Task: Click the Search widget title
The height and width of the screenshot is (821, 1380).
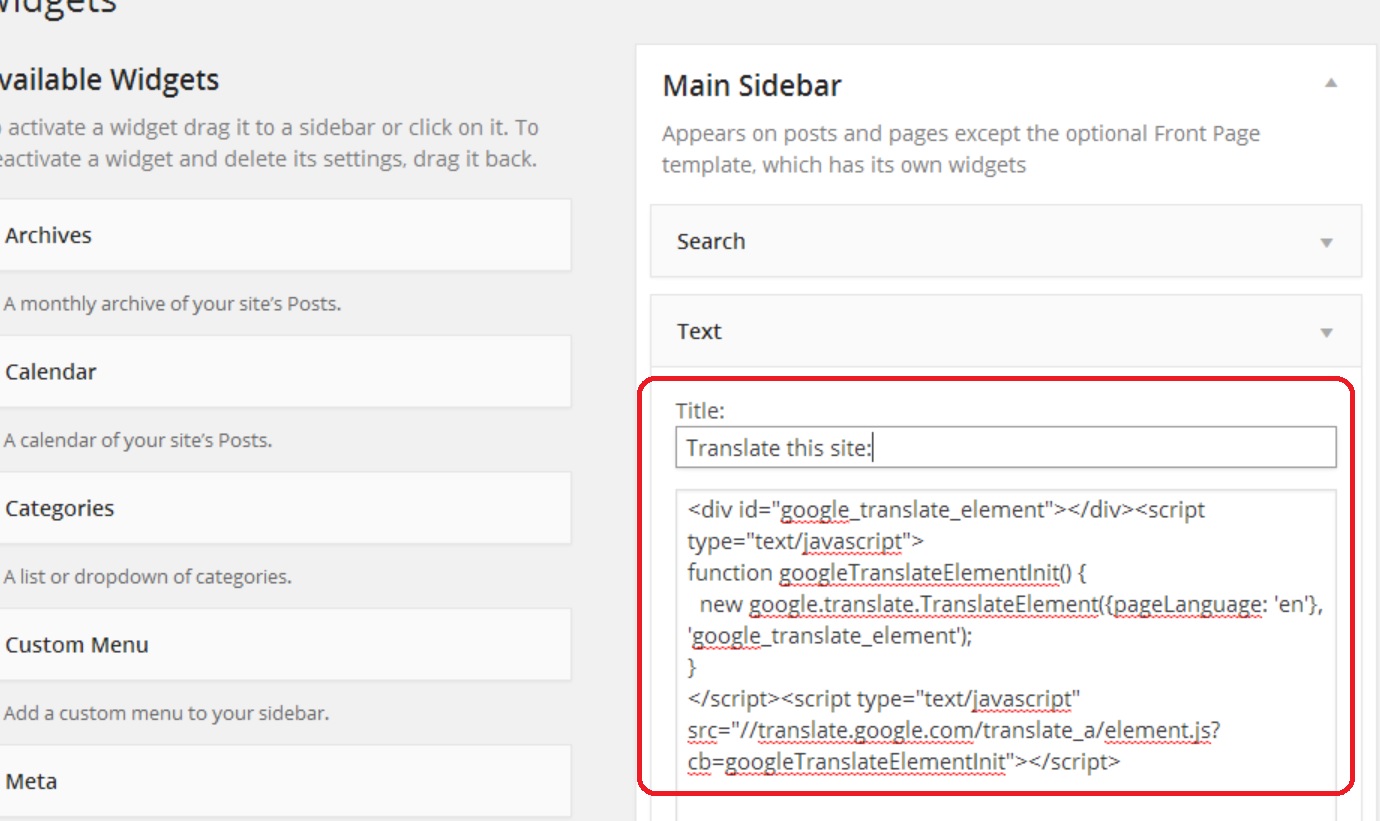Action: pyautogui.click(x=711, y=242)
